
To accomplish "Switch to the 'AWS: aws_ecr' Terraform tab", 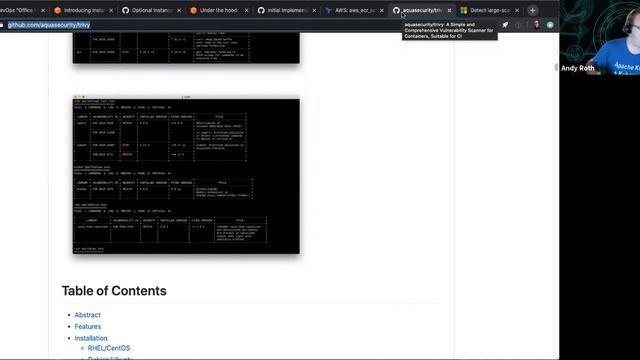I will (354, 10).
